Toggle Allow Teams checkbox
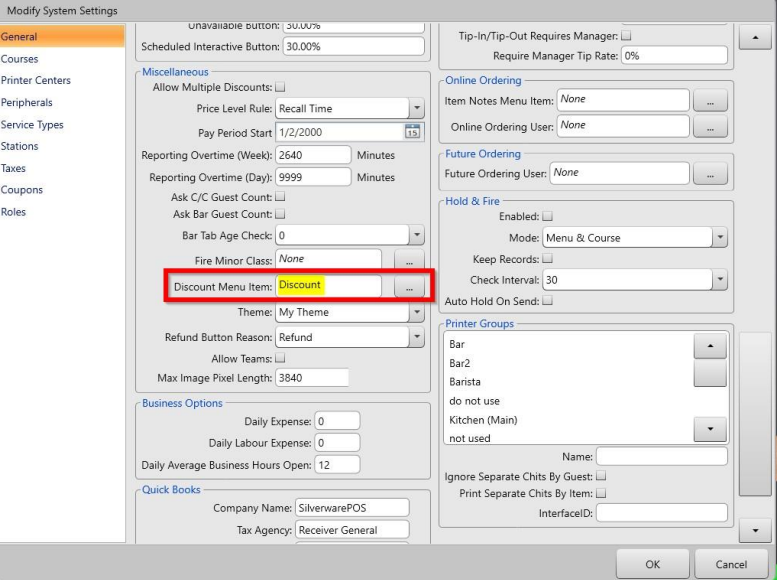The width and height of the screenshot is (779, 580). 280,358
